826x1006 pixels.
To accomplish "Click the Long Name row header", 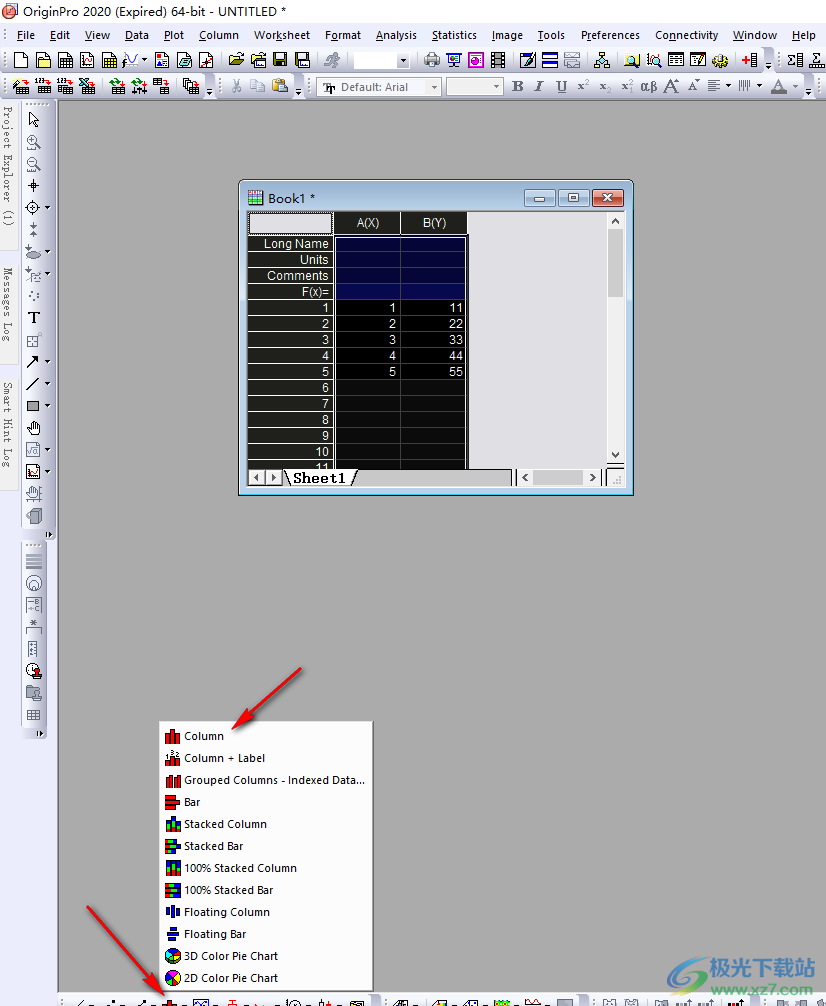I will tap(290, 244).
